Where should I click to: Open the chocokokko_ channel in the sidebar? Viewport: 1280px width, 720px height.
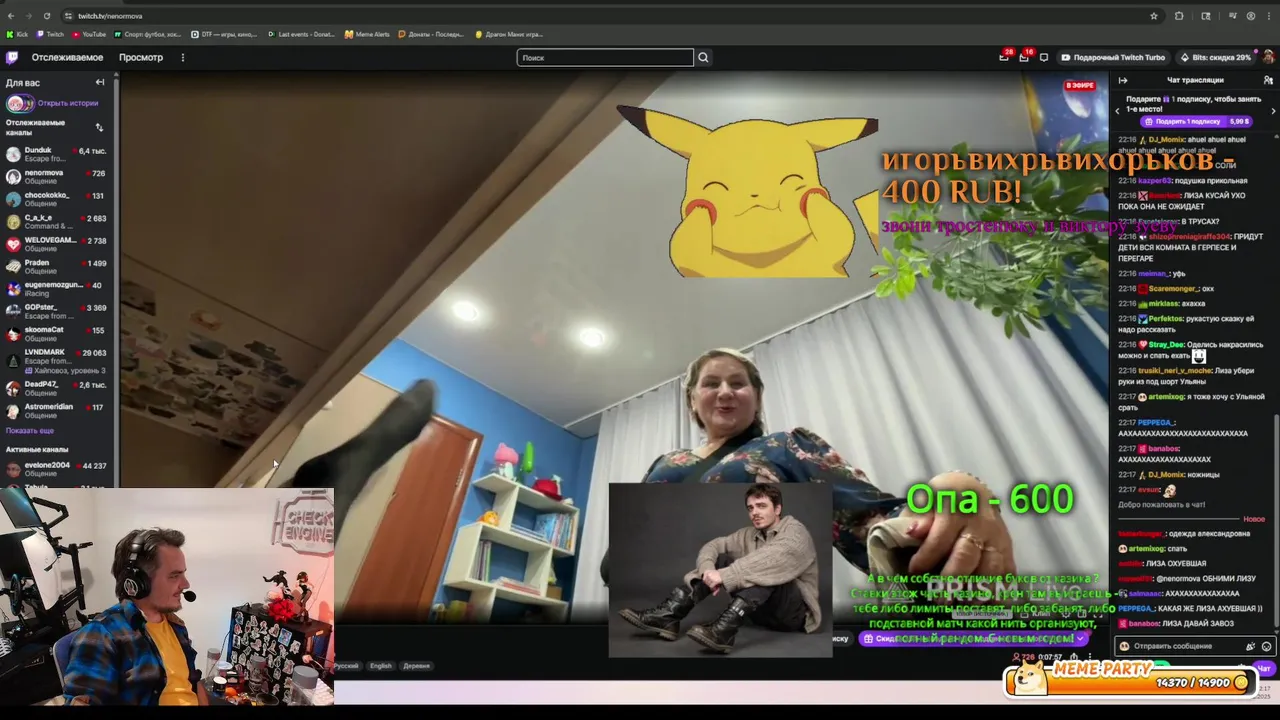point(58,199)
